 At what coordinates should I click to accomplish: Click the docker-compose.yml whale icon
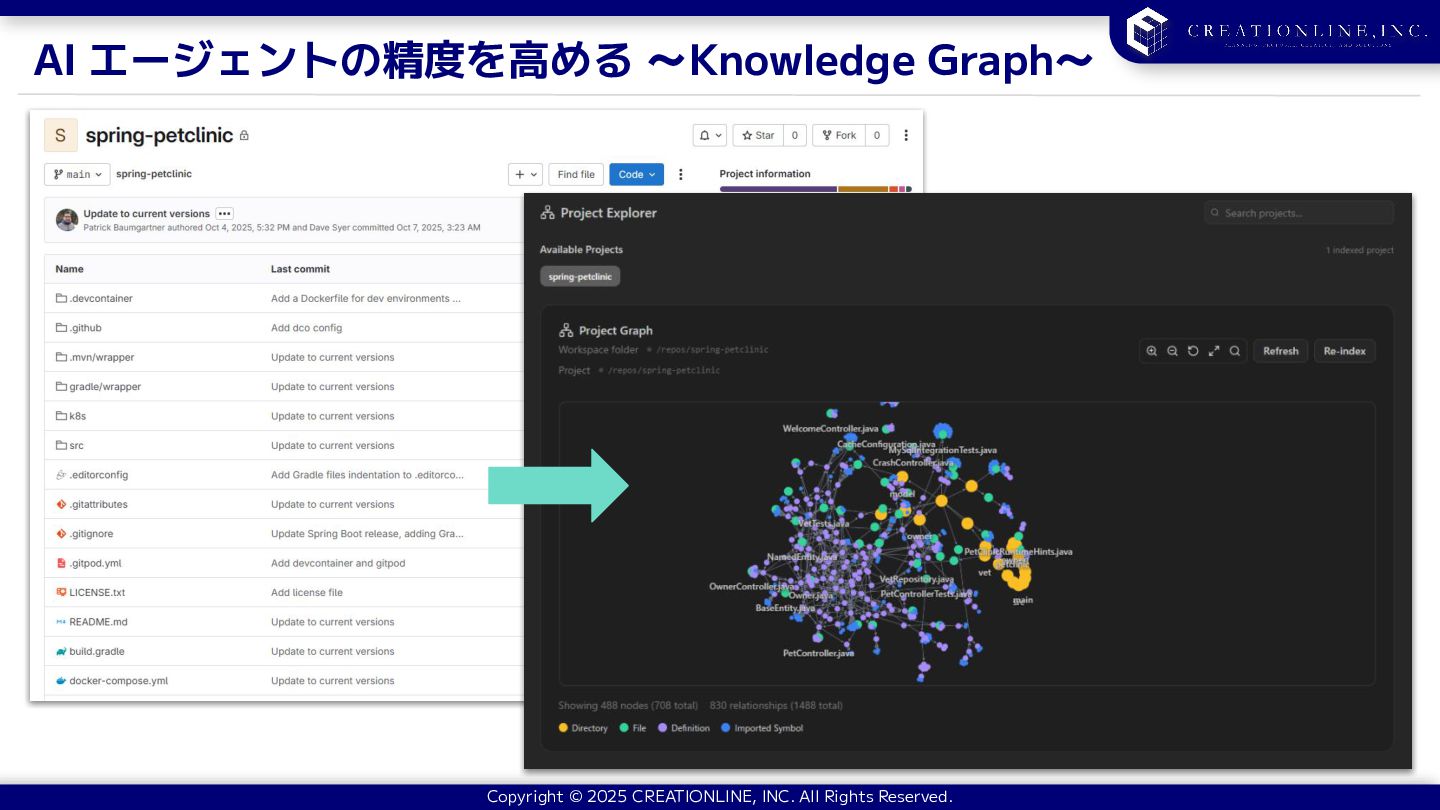pyautogui.click(x=61, y=681)
